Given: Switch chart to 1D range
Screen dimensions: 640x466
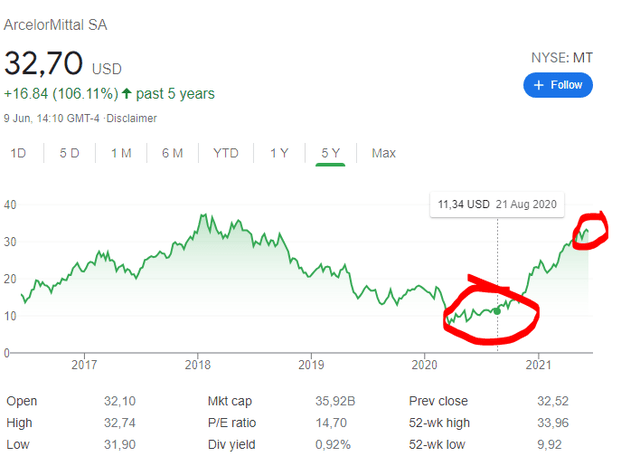Looking at the screenshot, I should point(18,153).
